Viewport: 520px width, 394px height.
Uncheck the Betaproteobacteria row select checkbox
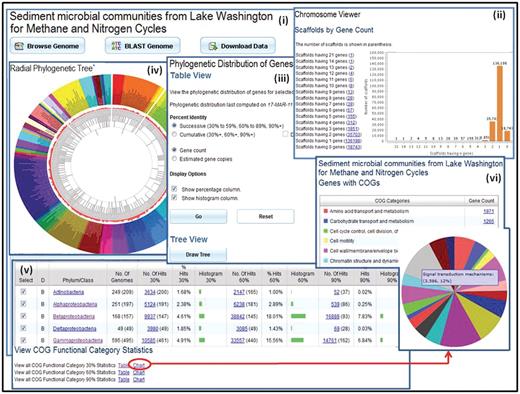pyautogui.click(x=23, y=316)
